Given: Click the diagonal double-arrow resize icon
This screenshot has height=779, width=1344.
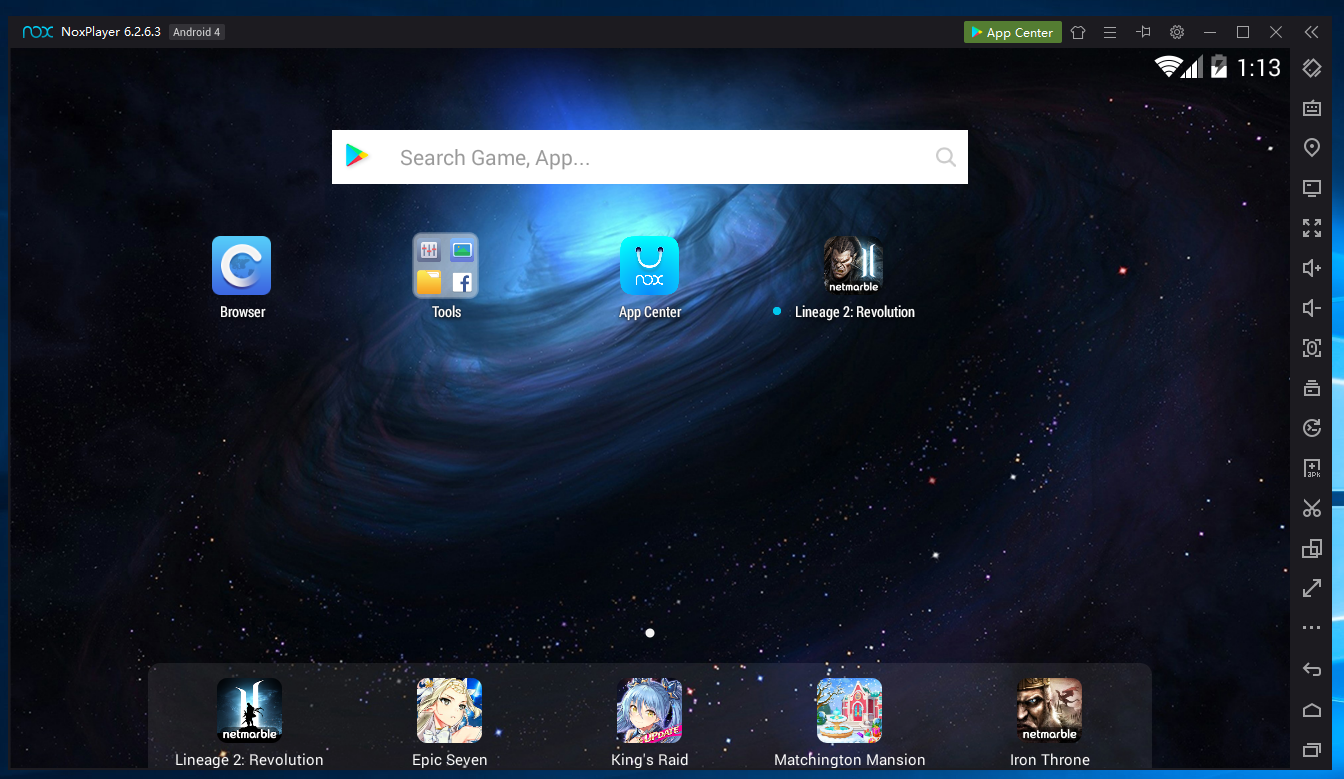Looking at the screenshot, I should (x=1312, y=588).
